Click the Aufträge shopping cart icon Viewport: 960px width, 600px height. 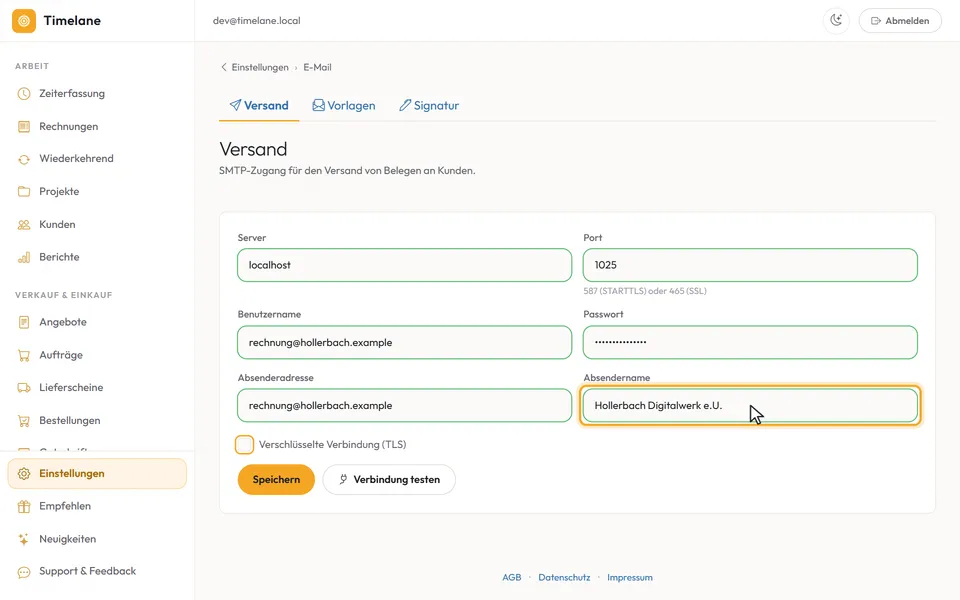tap(24, 355)
